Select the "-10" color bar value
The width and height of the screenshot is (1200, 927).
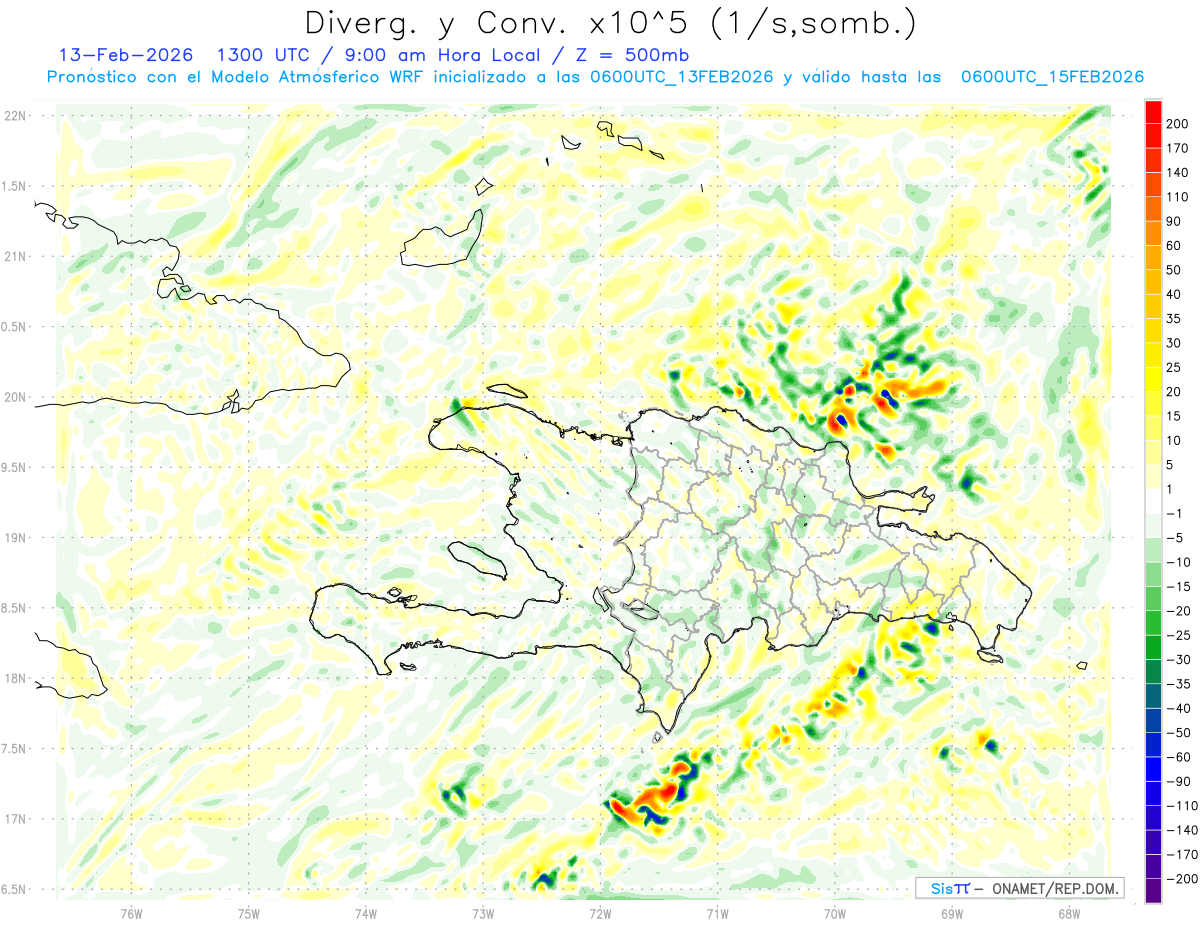pos(1179,563)
